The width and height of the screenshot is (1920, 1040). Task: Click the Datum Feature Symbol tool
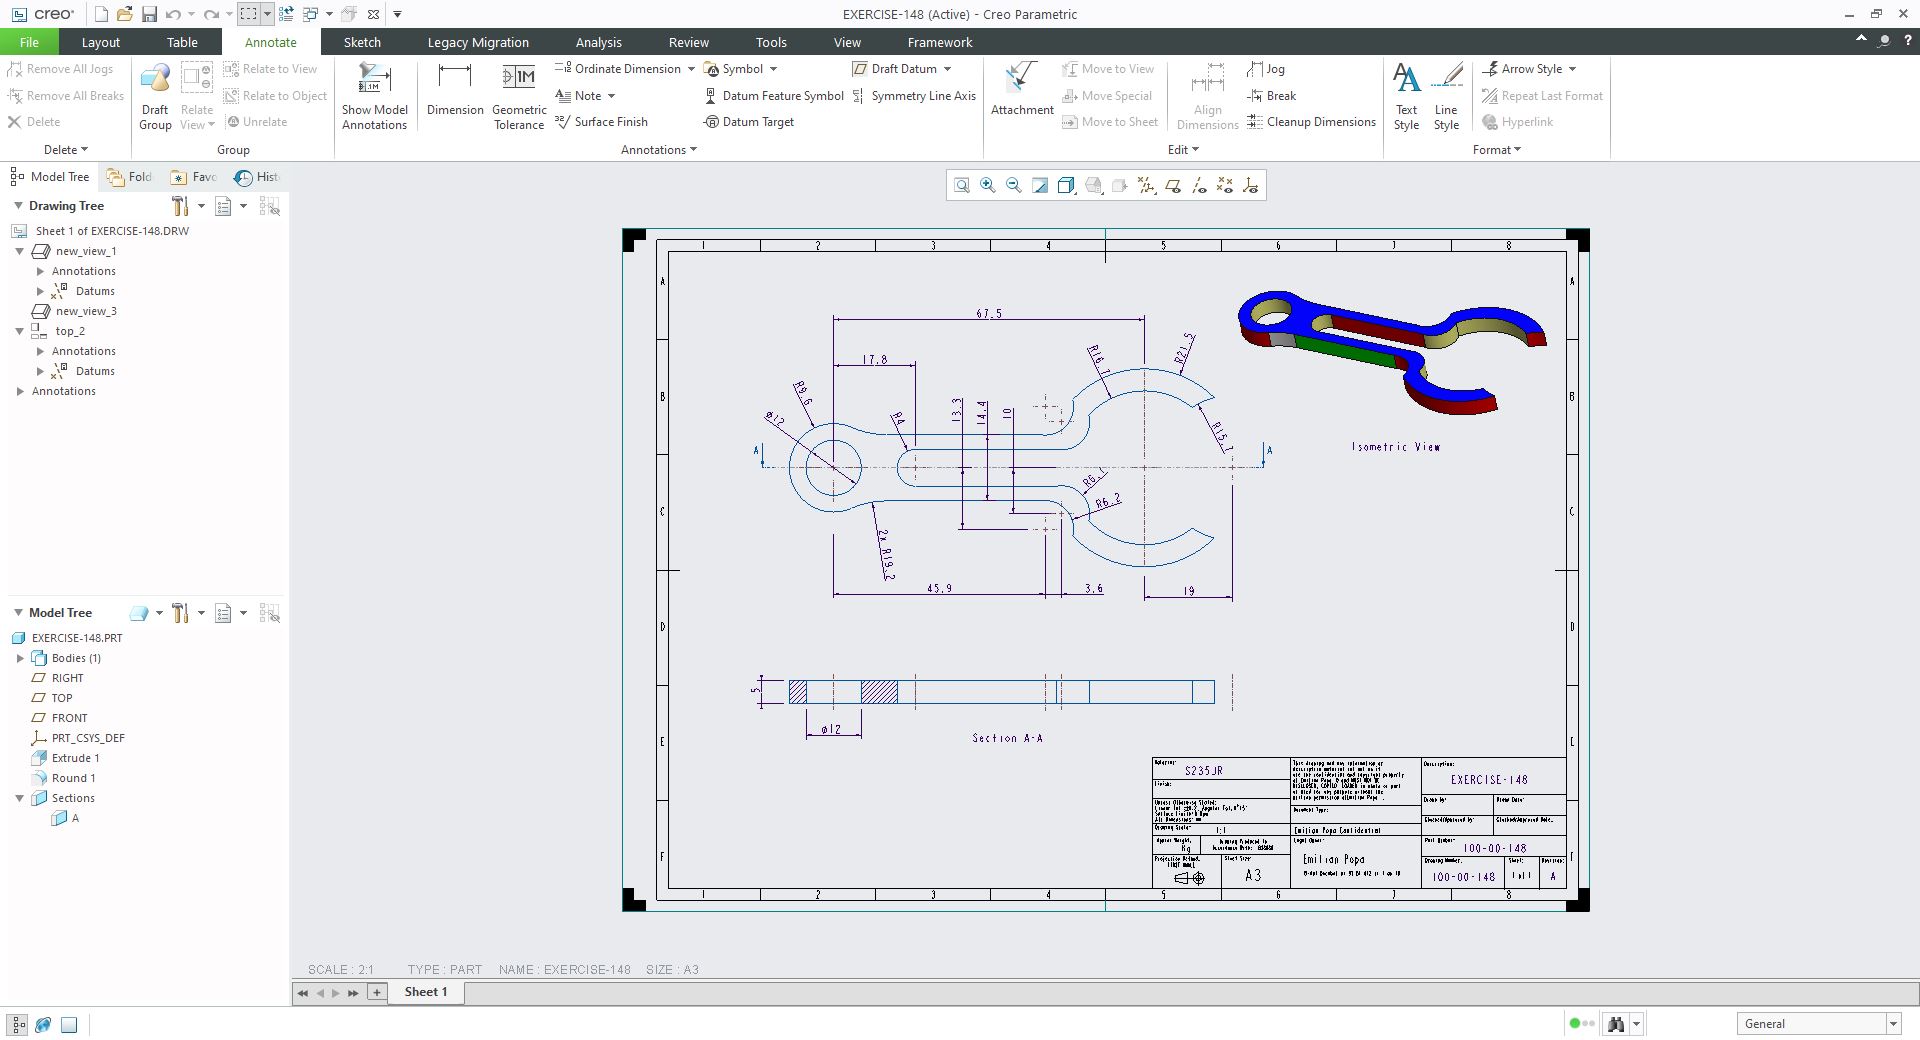pos(774,96)
